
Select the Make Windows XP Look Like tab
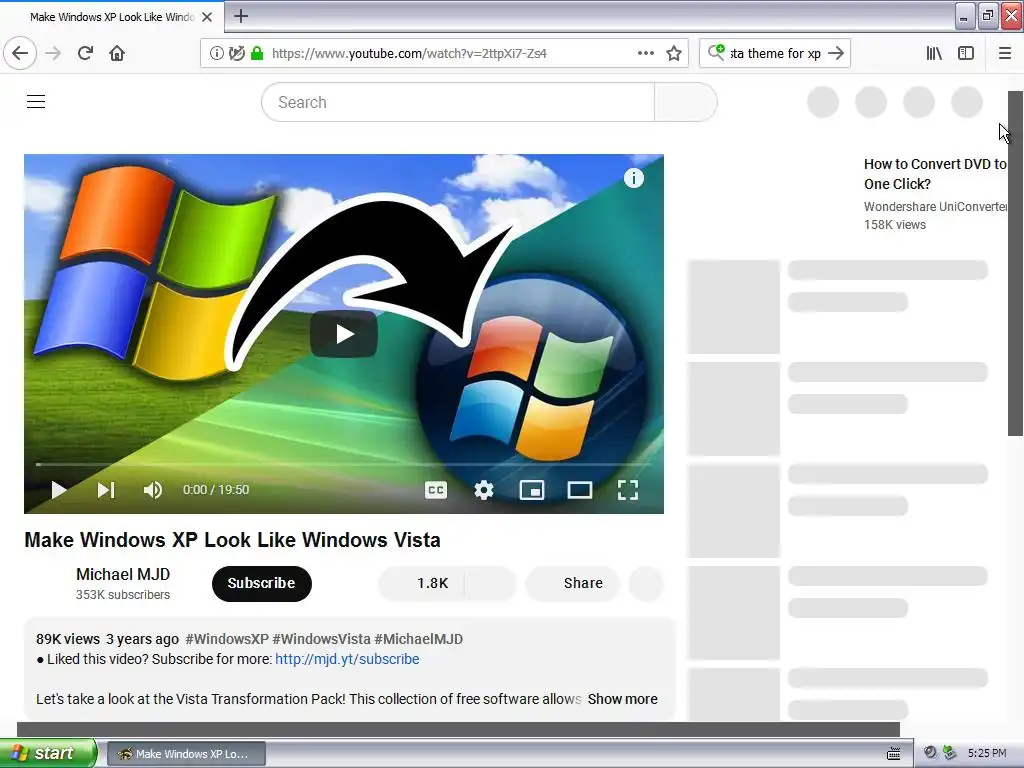(x=112, y=17)
